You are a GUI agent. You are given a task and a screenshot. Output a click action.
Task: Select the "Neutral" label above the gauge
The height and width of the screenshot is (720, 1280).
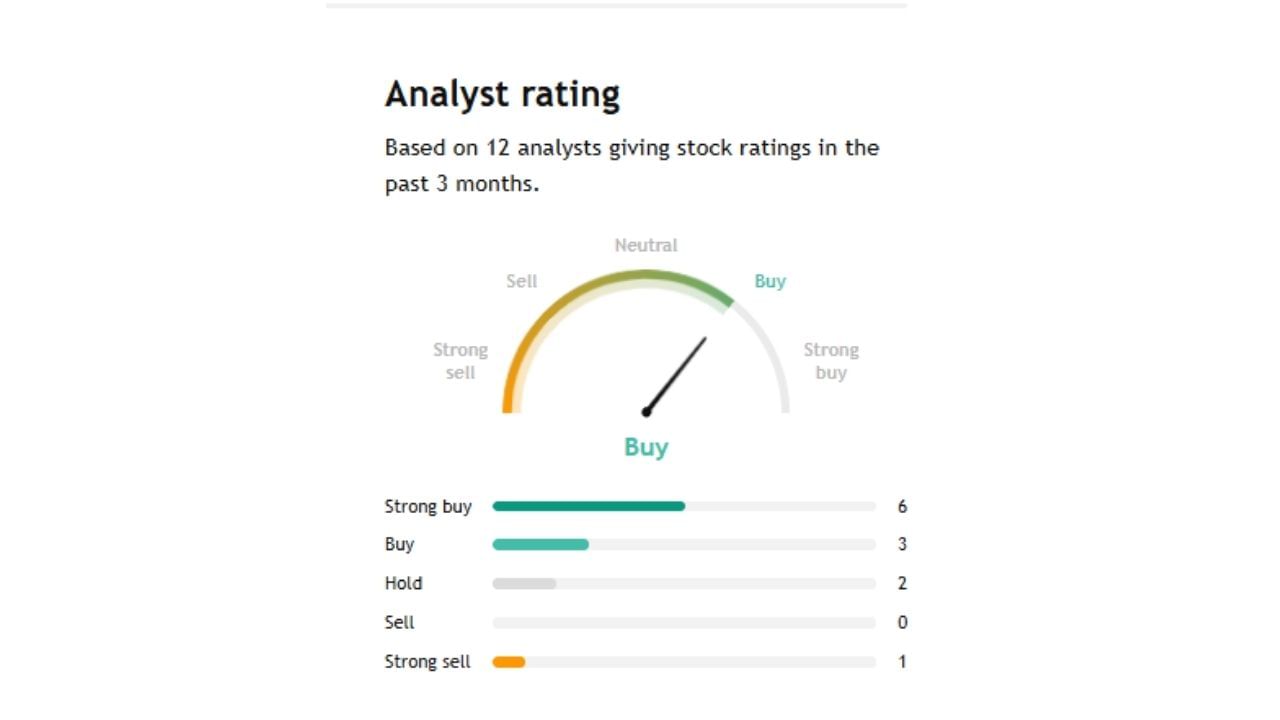tap(646, 245)
